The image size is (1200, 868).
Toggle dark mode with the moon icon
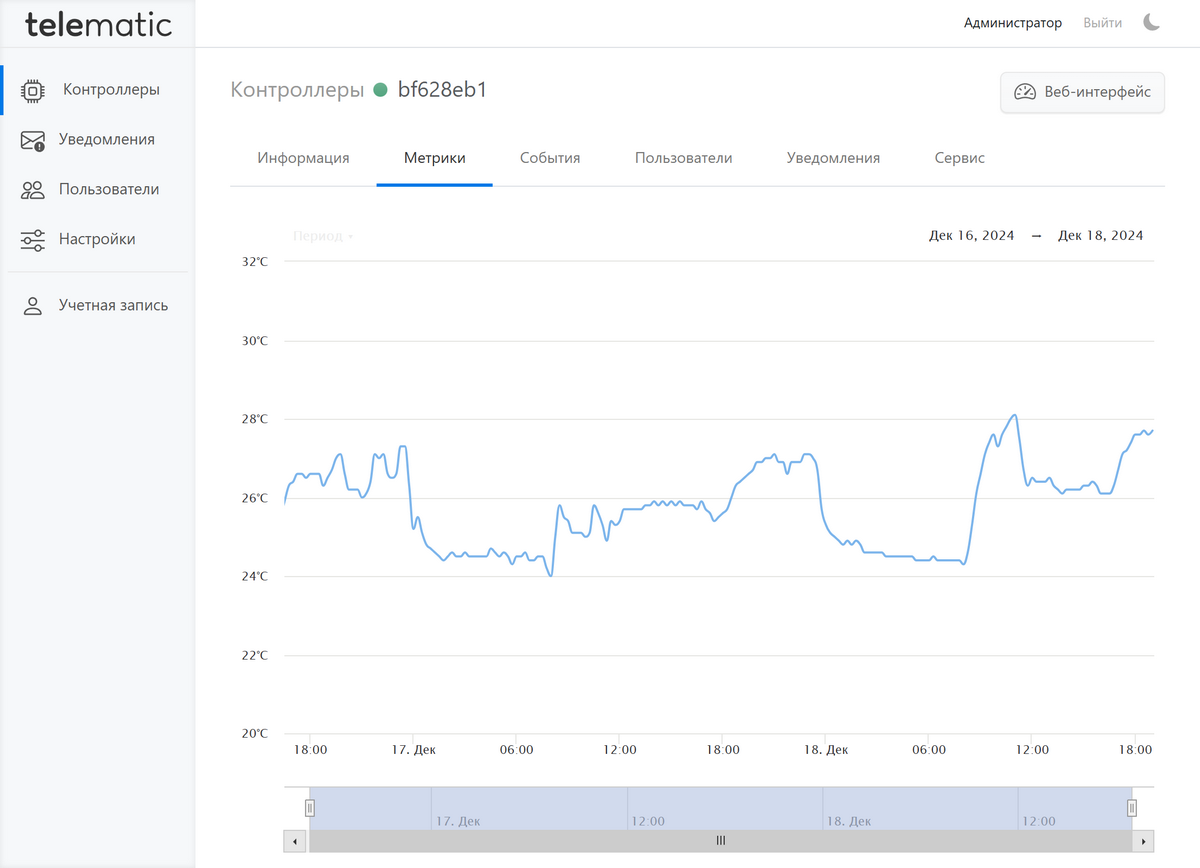(1152, 22)
